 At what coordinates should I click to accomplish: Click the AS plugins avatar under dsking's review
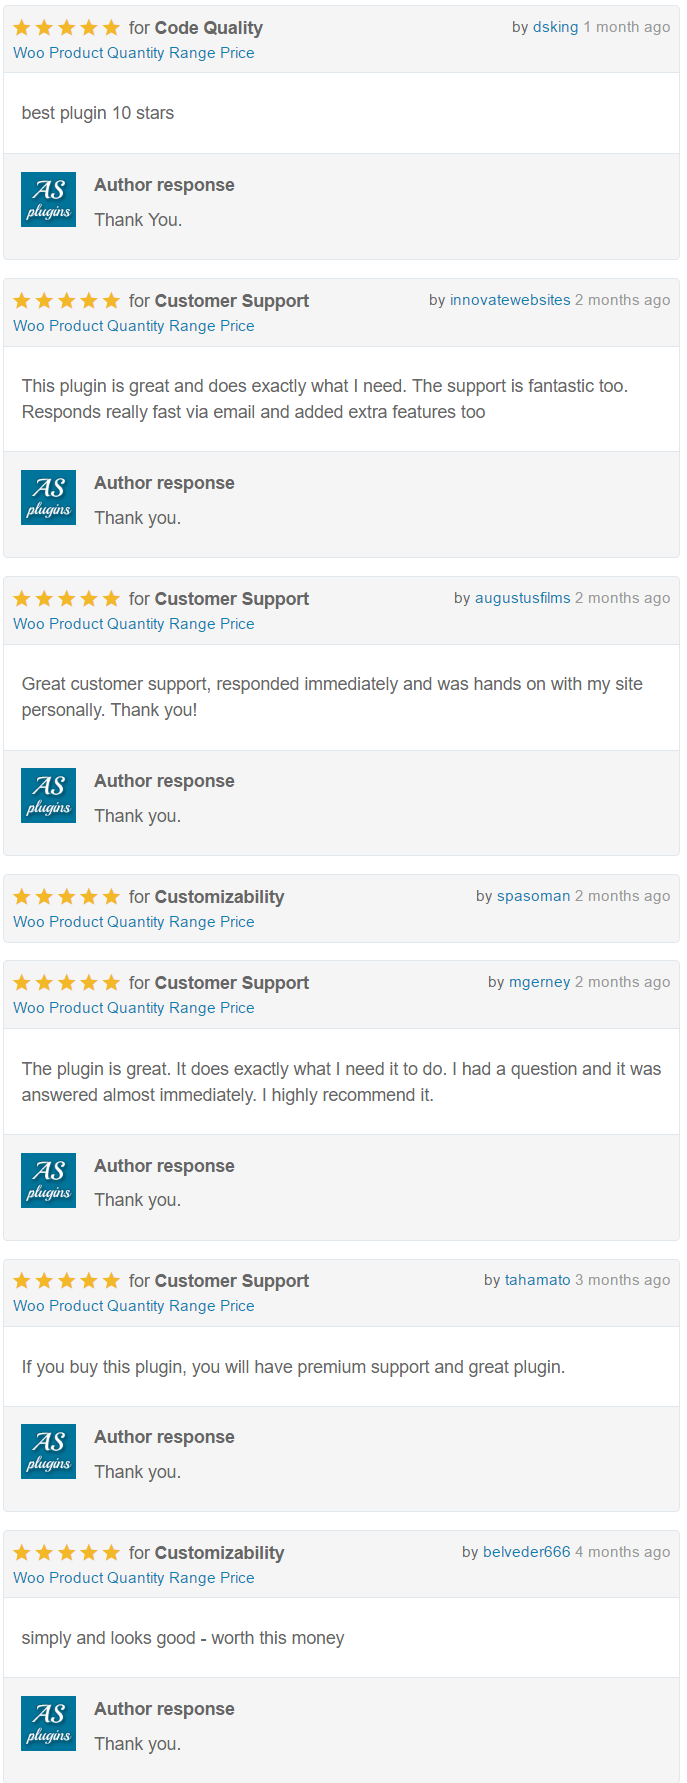point(48,199)
